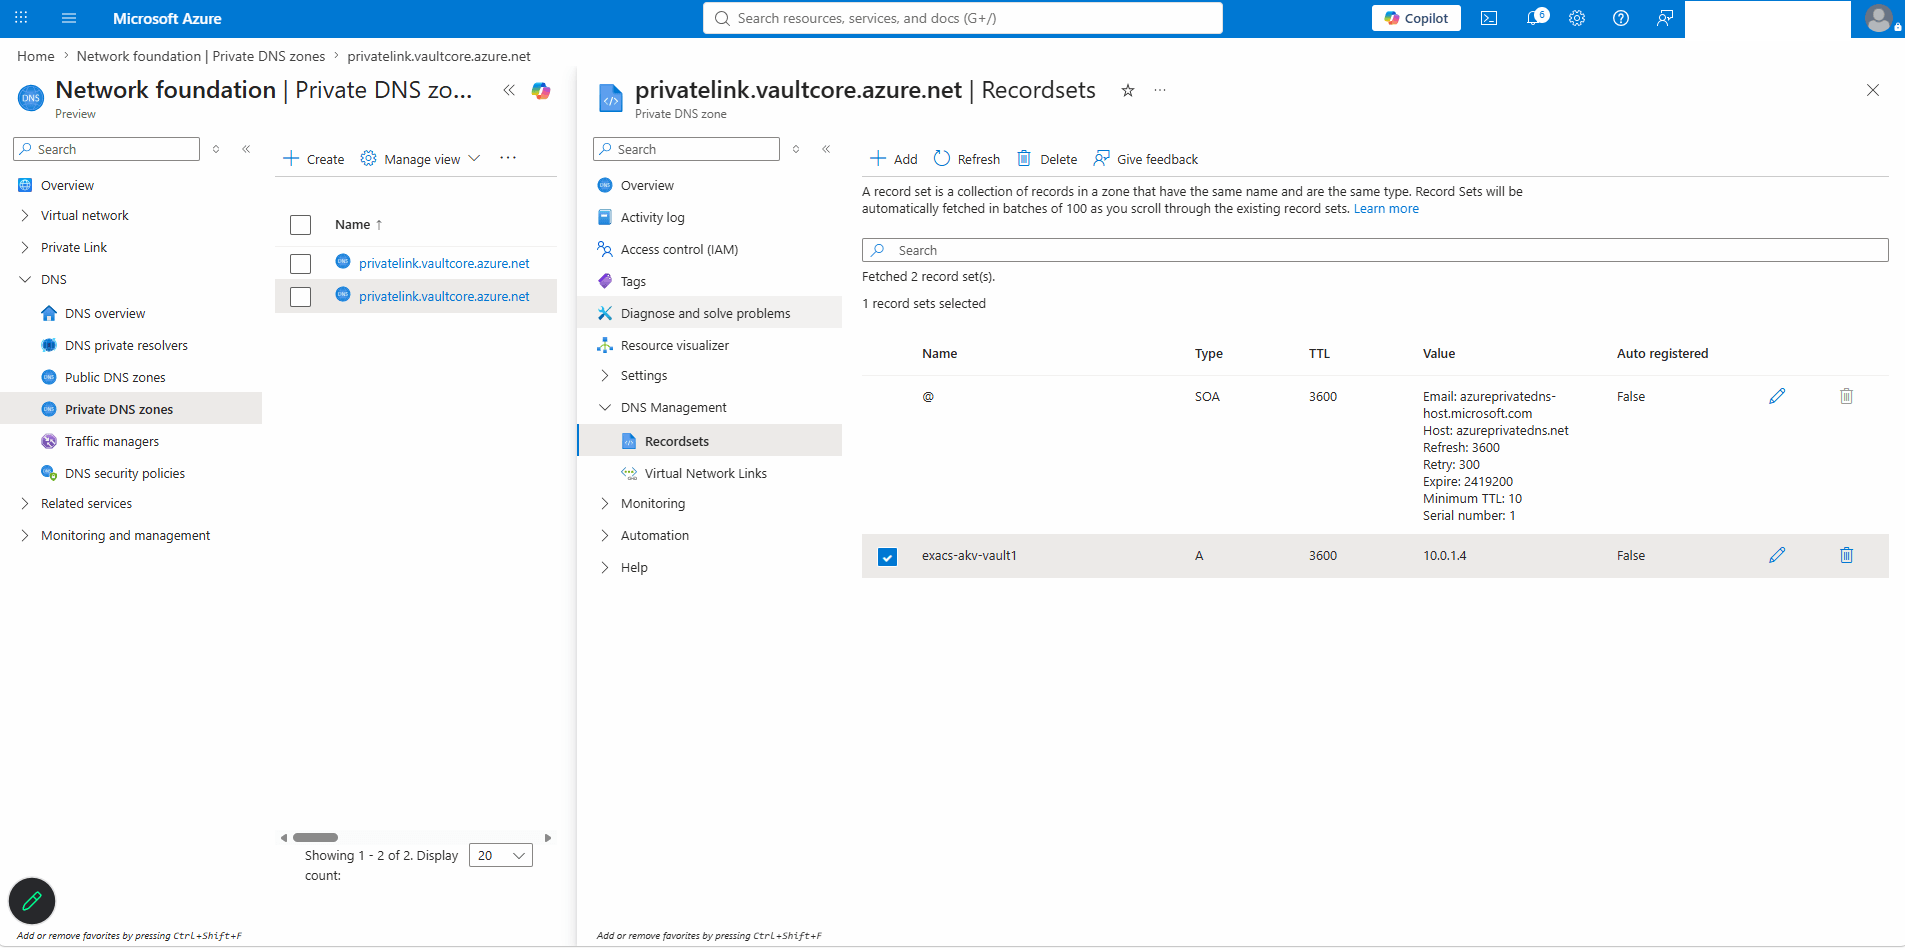Open the feedback icon in header

[1665, 18]
